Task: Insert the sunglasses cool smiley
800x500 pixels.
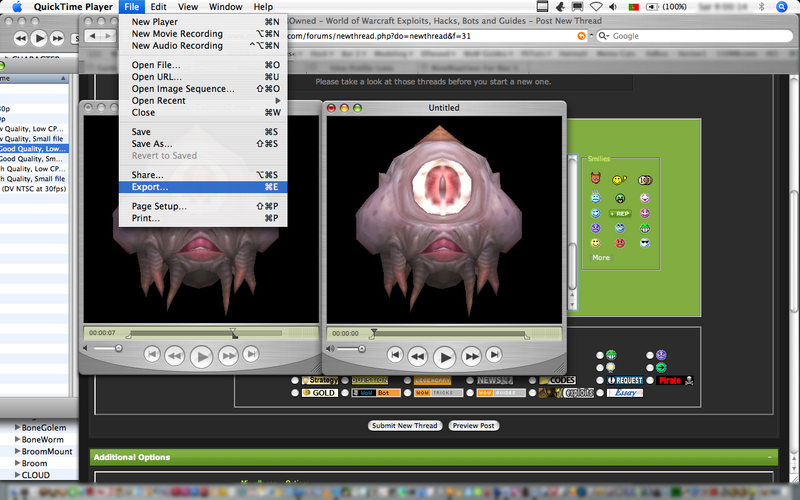Action: pos(645,243)
